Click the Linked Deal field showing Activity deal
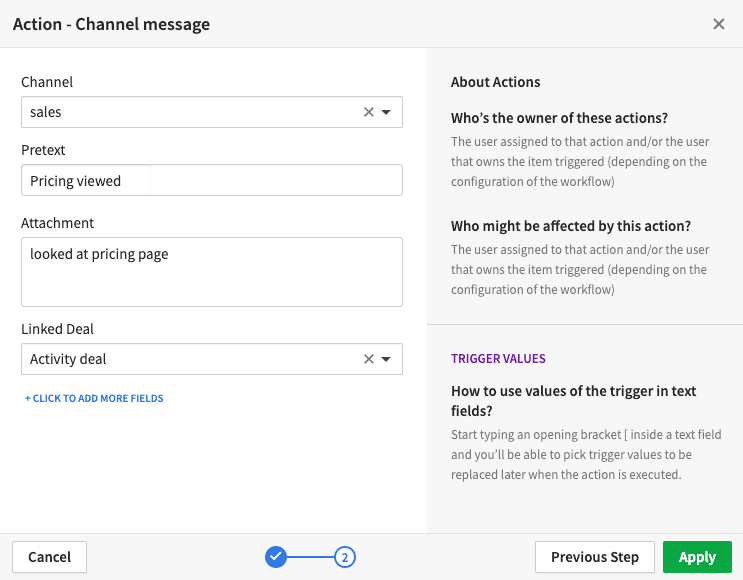Image resolution: width=743 pixels, height=580 pixels. (x=212, y=359)
